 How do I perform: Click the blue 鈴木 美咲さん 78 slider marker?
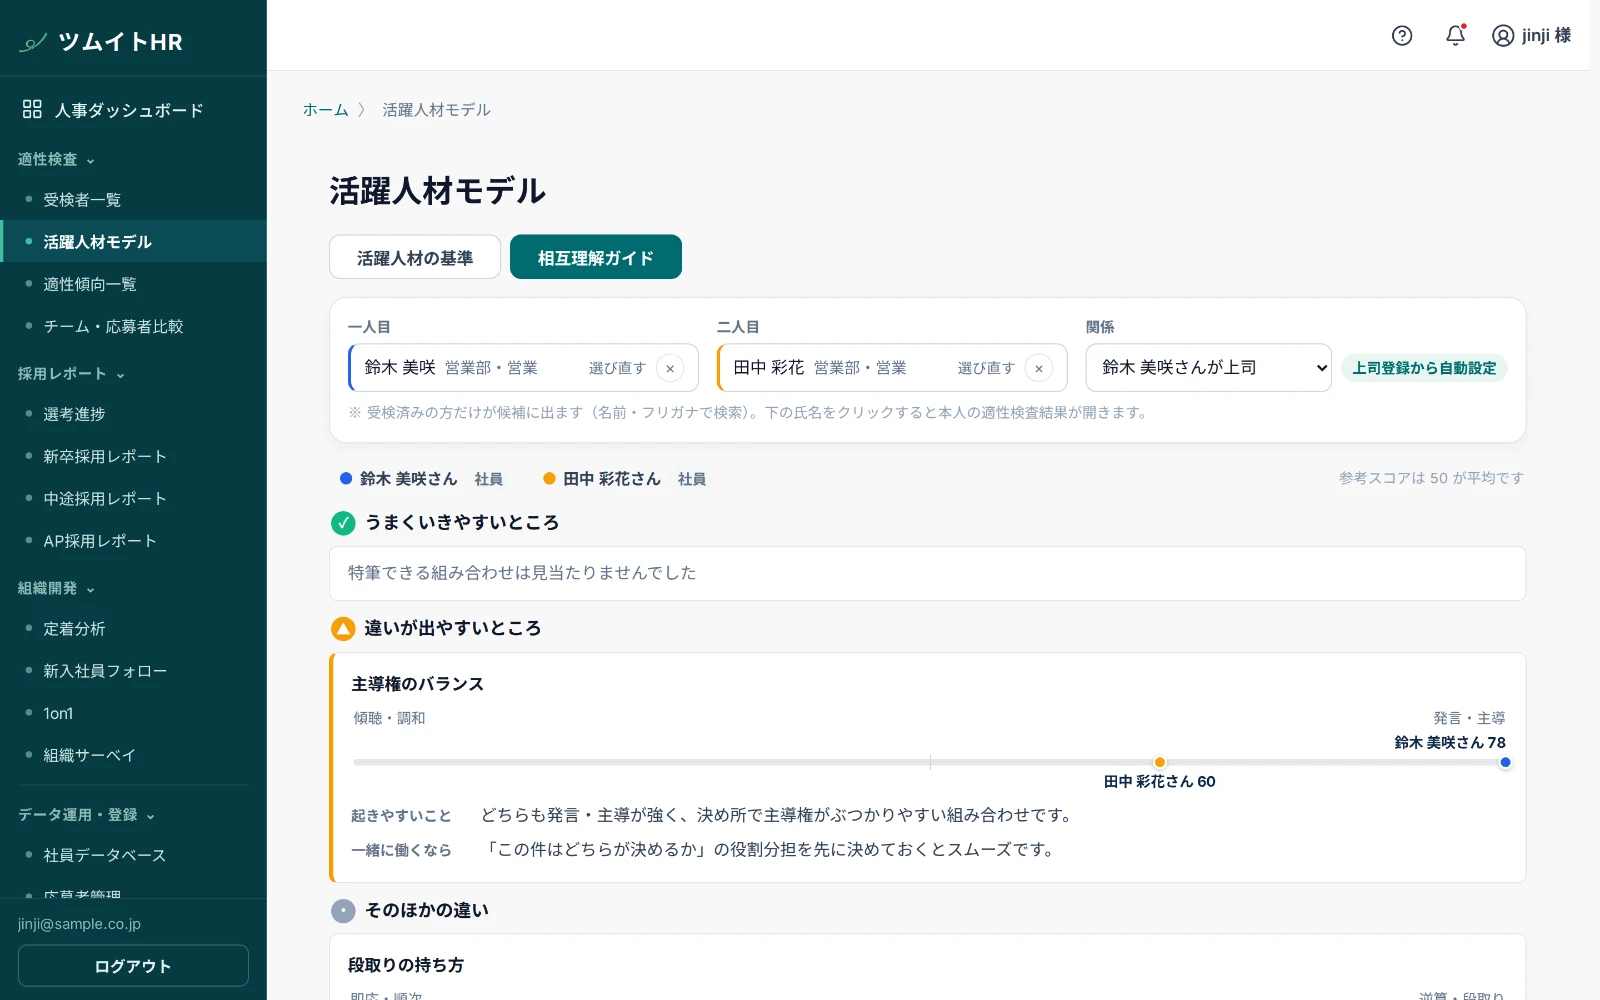[x=1505, y=763]
